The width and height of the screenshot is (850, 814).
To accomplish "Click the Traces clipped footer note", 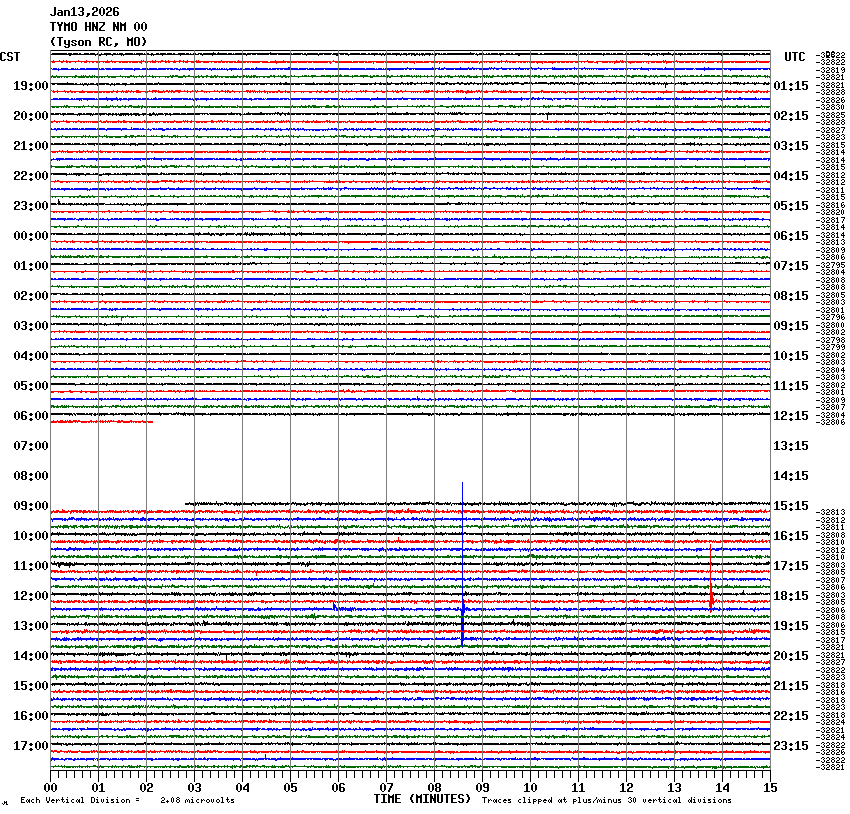I will click(x=606, y=800).
